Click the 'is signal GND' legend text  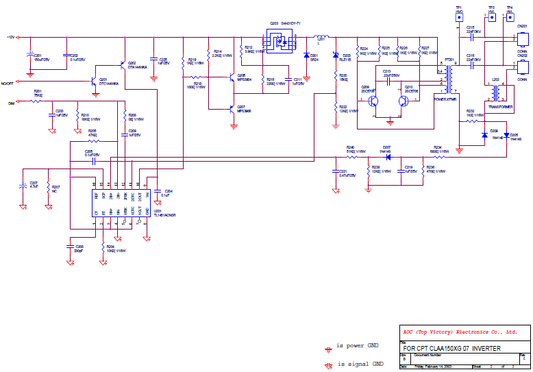[x=360, y=364]
